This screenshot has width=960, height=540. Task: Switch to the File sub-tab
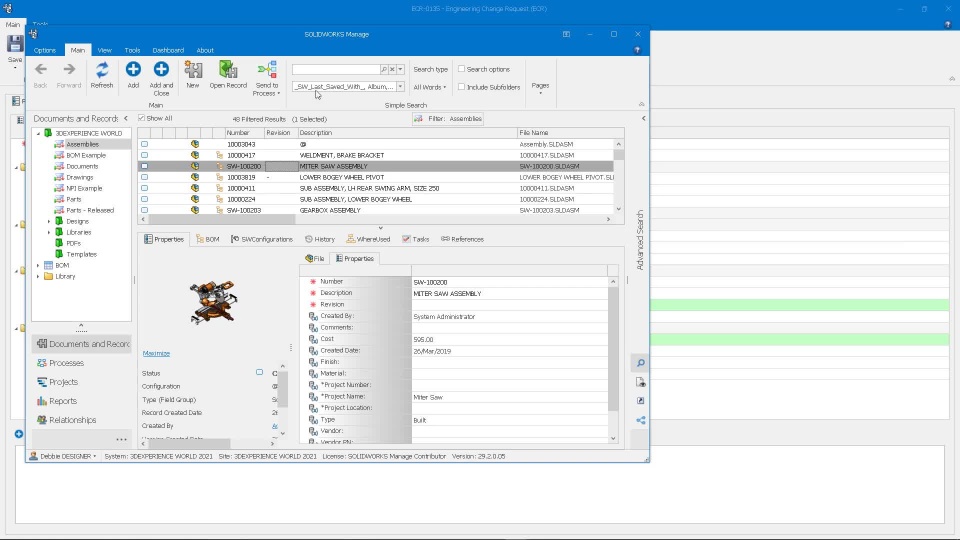point(315,258)
